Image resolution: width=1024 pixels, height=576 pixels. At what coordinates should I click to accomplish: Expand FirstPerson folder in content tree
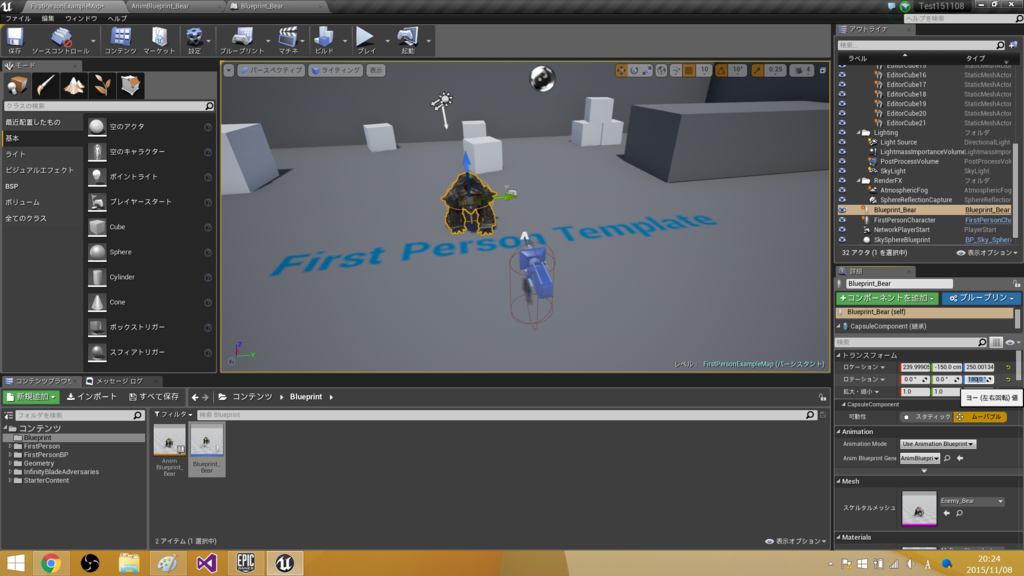point(10,447)
